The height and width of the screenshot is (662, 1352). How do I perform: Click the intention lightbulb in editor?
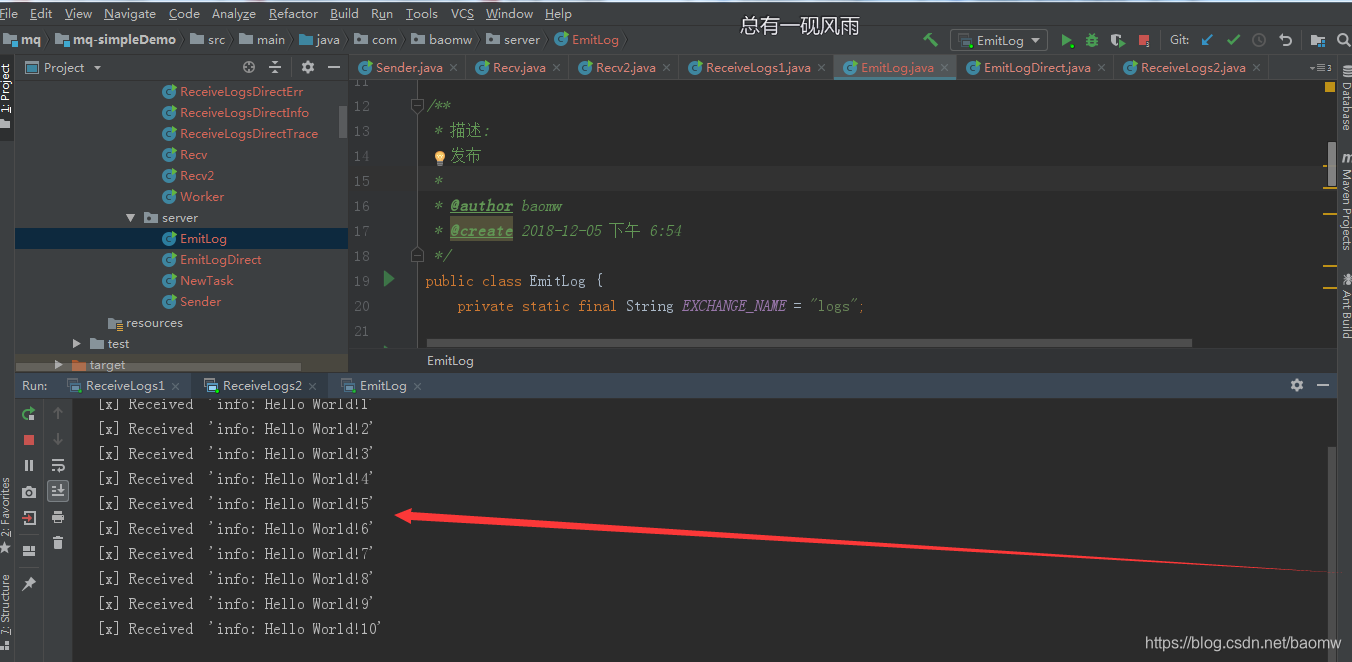[x=439, y=157]
